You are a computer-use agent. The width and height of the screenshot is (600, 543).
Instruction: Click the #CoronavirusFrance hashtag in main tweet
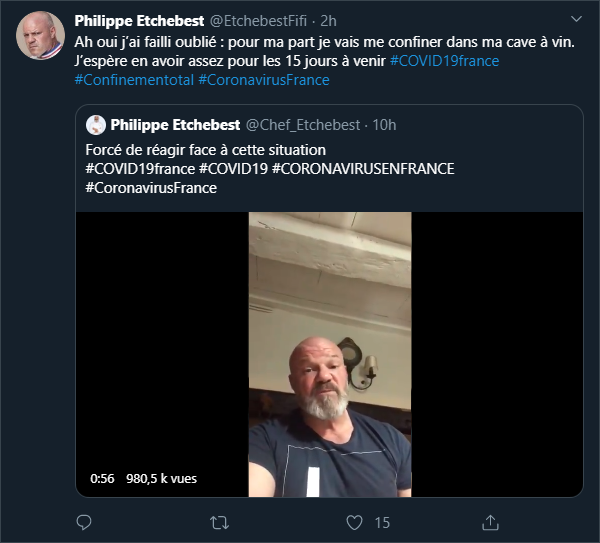[x=264, y=79]
